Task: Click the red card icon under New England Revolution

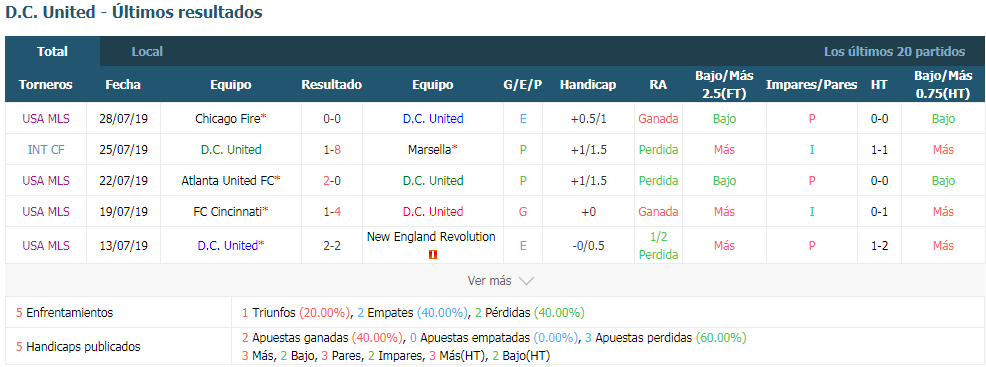Action: point(433,255)
